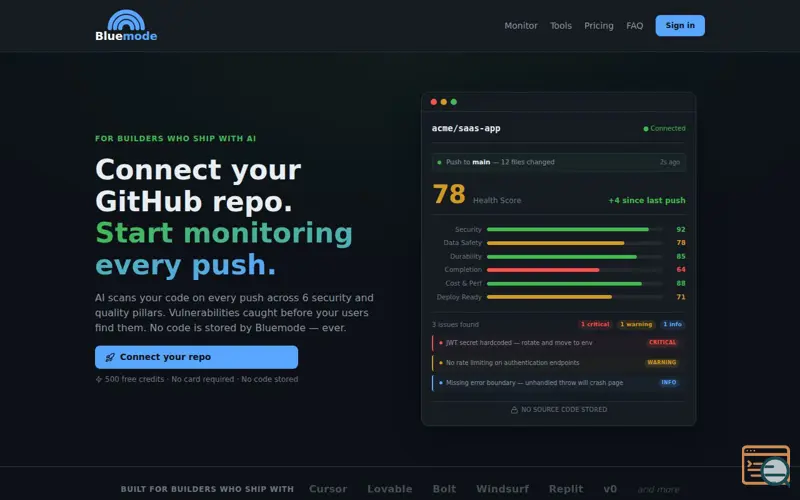Click the Connect your repo button
Image resolution: width=800 pixels, height=500 pixels.
(x=196, y=357)
